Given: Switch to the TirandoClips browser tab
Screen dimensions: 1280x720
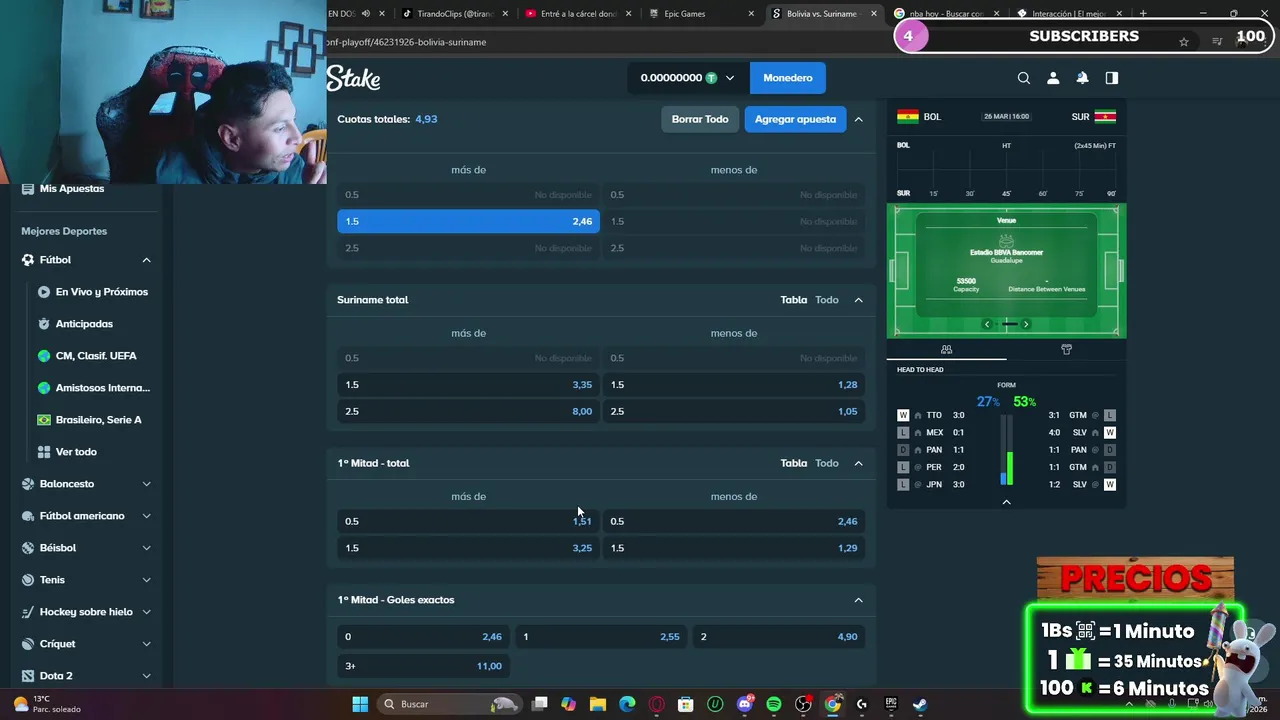Looking at the screenshot, I should pyautogui.click(x=455, y=14).
